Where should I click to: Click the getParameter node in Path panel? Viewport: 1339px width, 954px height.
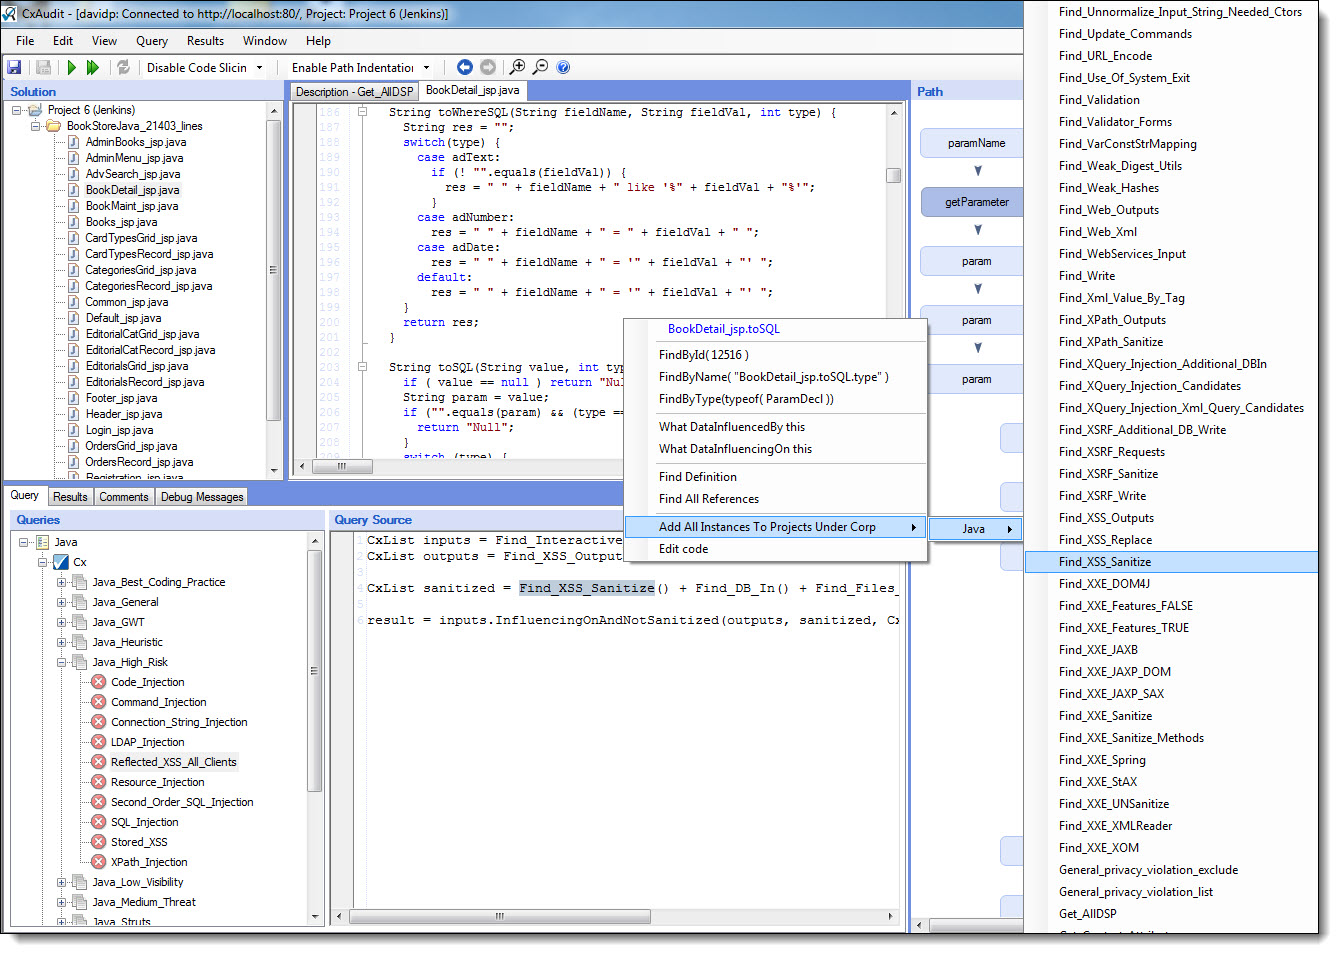pyautogui.click(x=972, y=202)
